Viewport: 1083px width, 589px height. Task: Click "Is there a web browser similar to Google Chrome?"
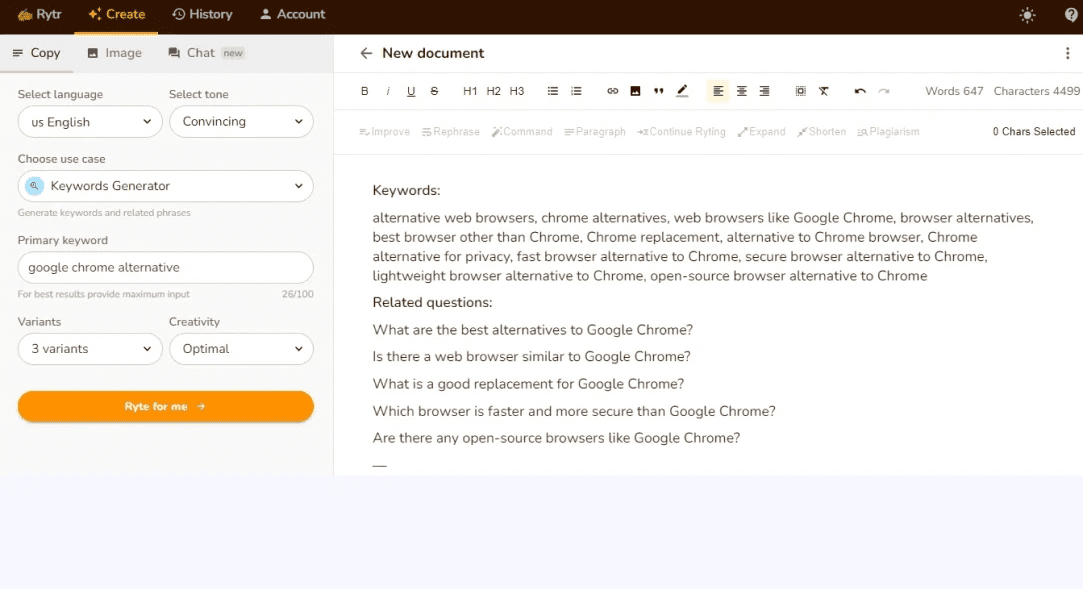(531, 357)
